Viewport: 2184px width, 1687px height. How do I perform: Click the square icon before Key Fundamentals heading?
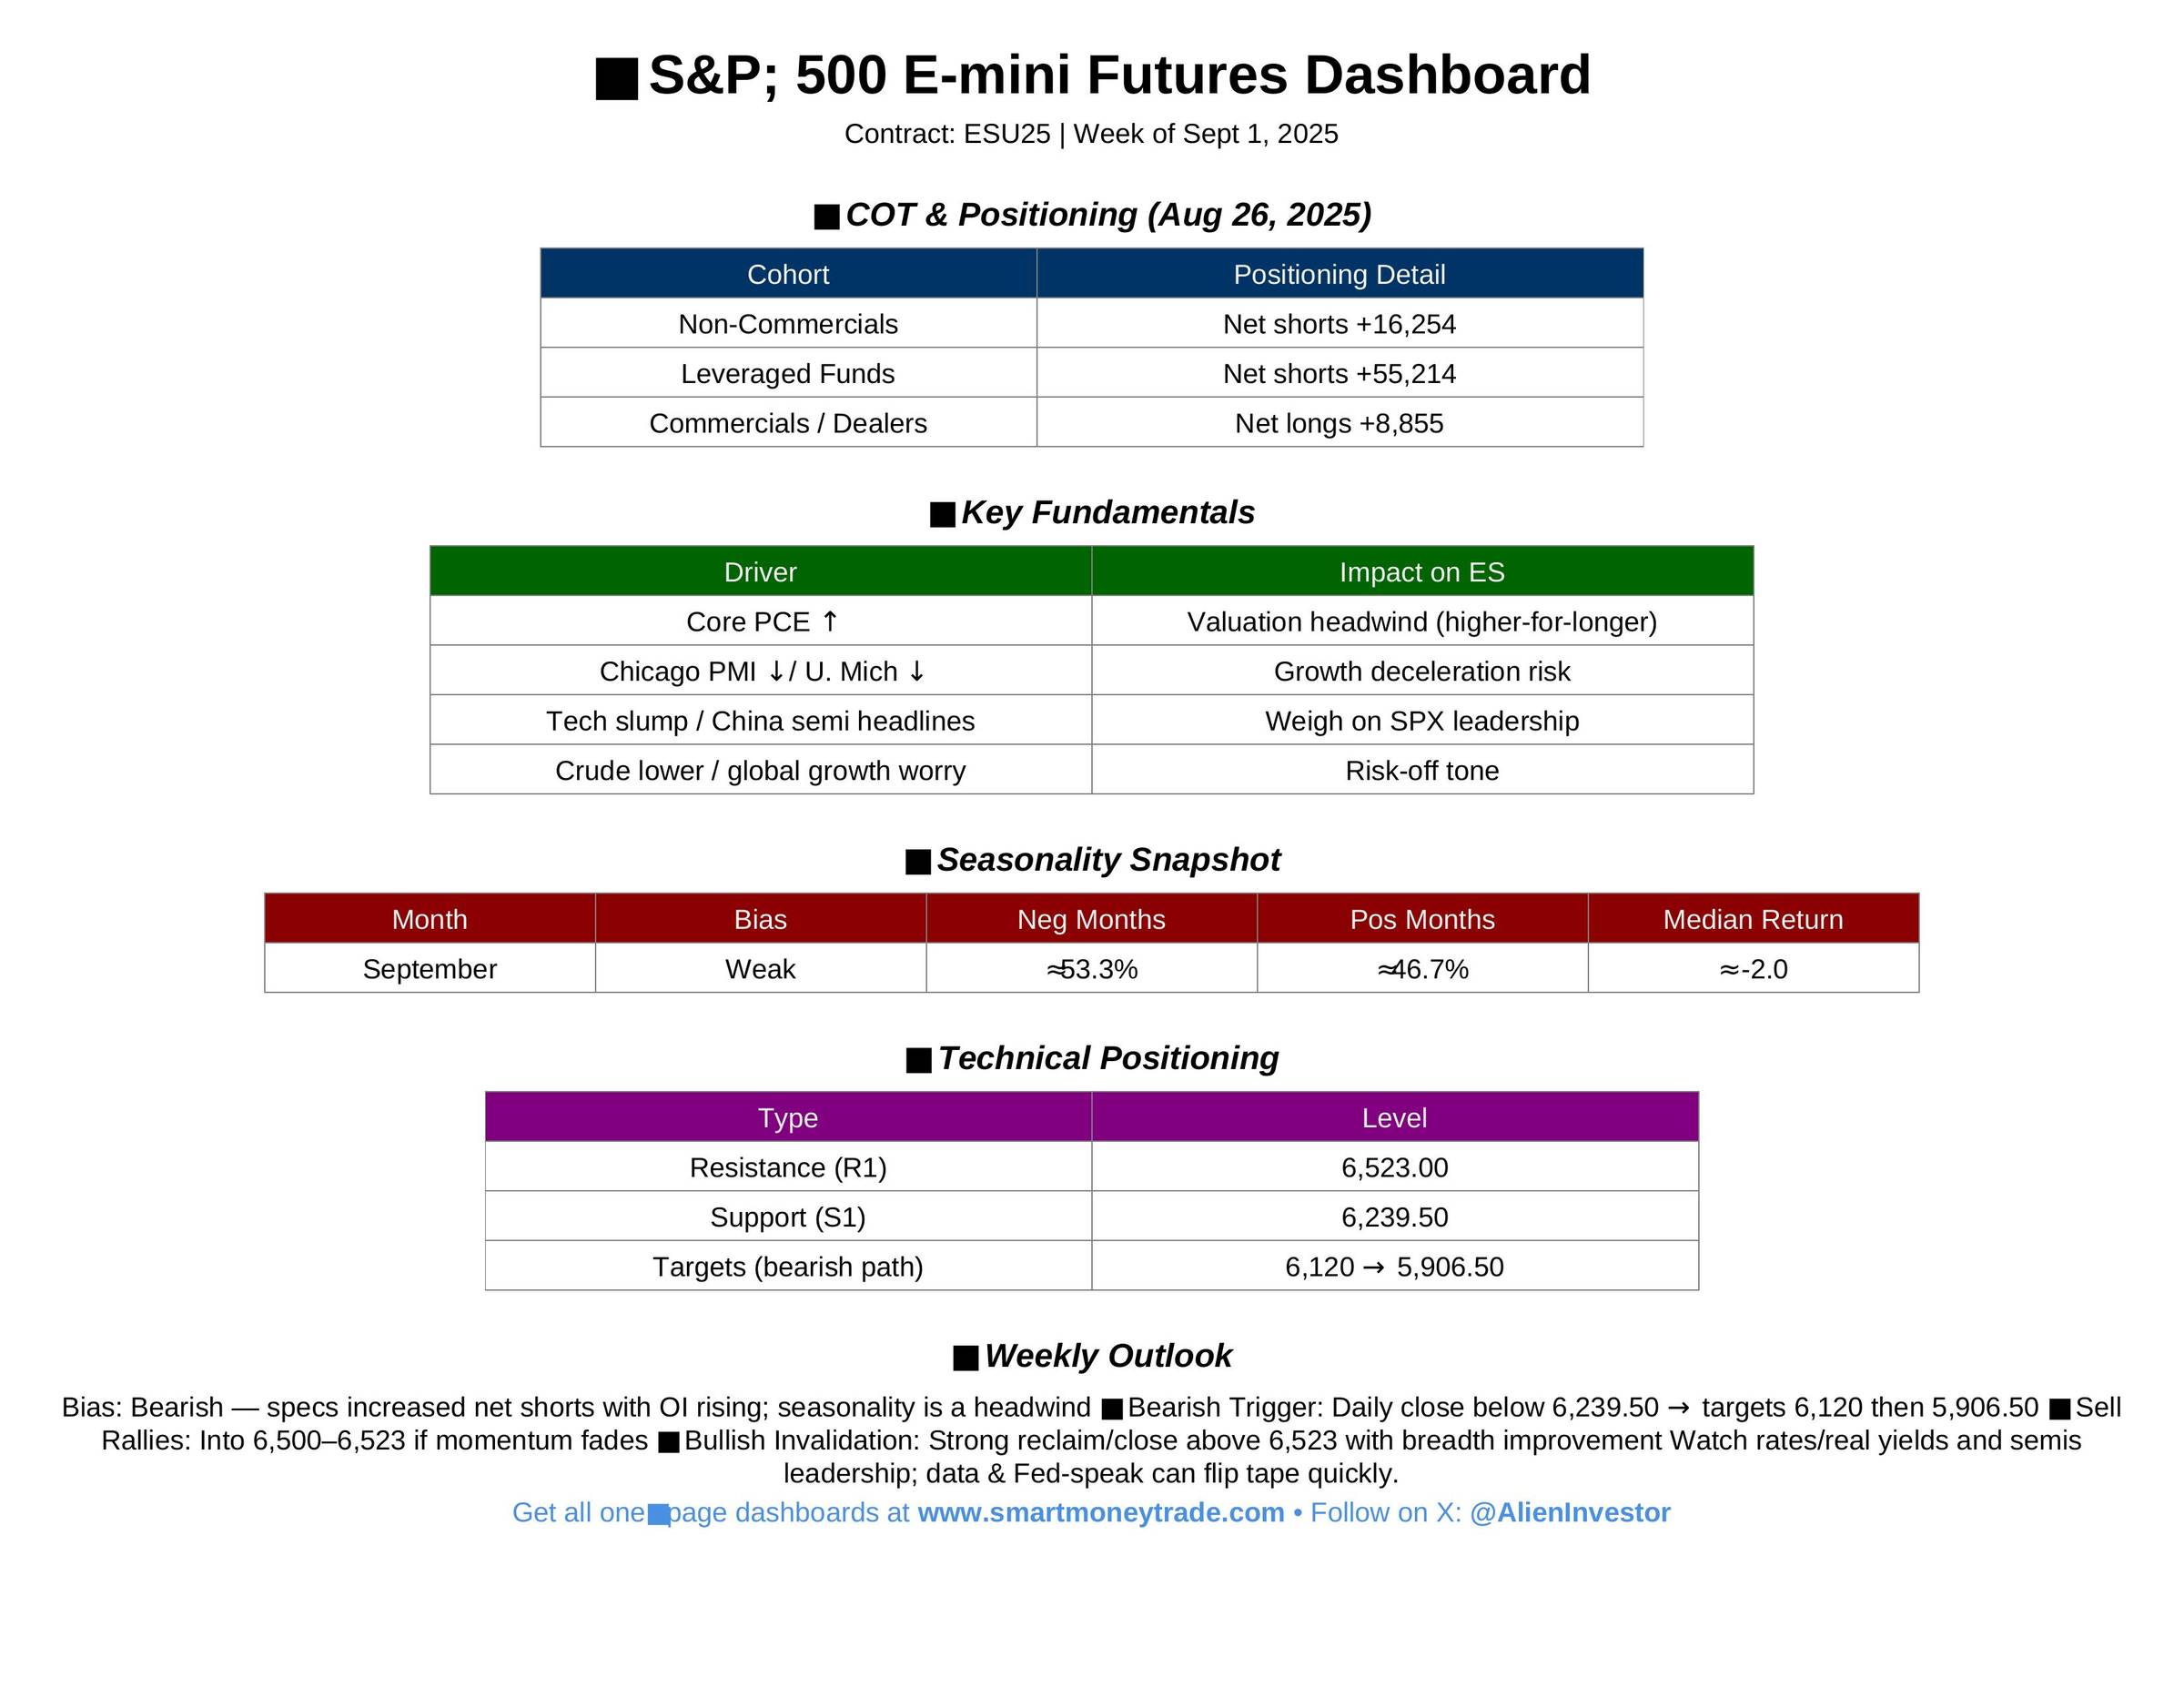942,515
